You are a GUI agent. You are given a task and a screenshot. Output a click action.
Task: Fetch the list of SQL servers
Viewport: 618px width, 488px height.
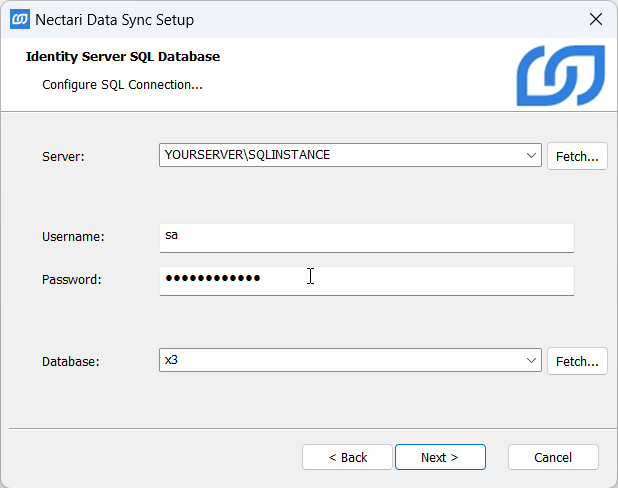tap(577, 156)
